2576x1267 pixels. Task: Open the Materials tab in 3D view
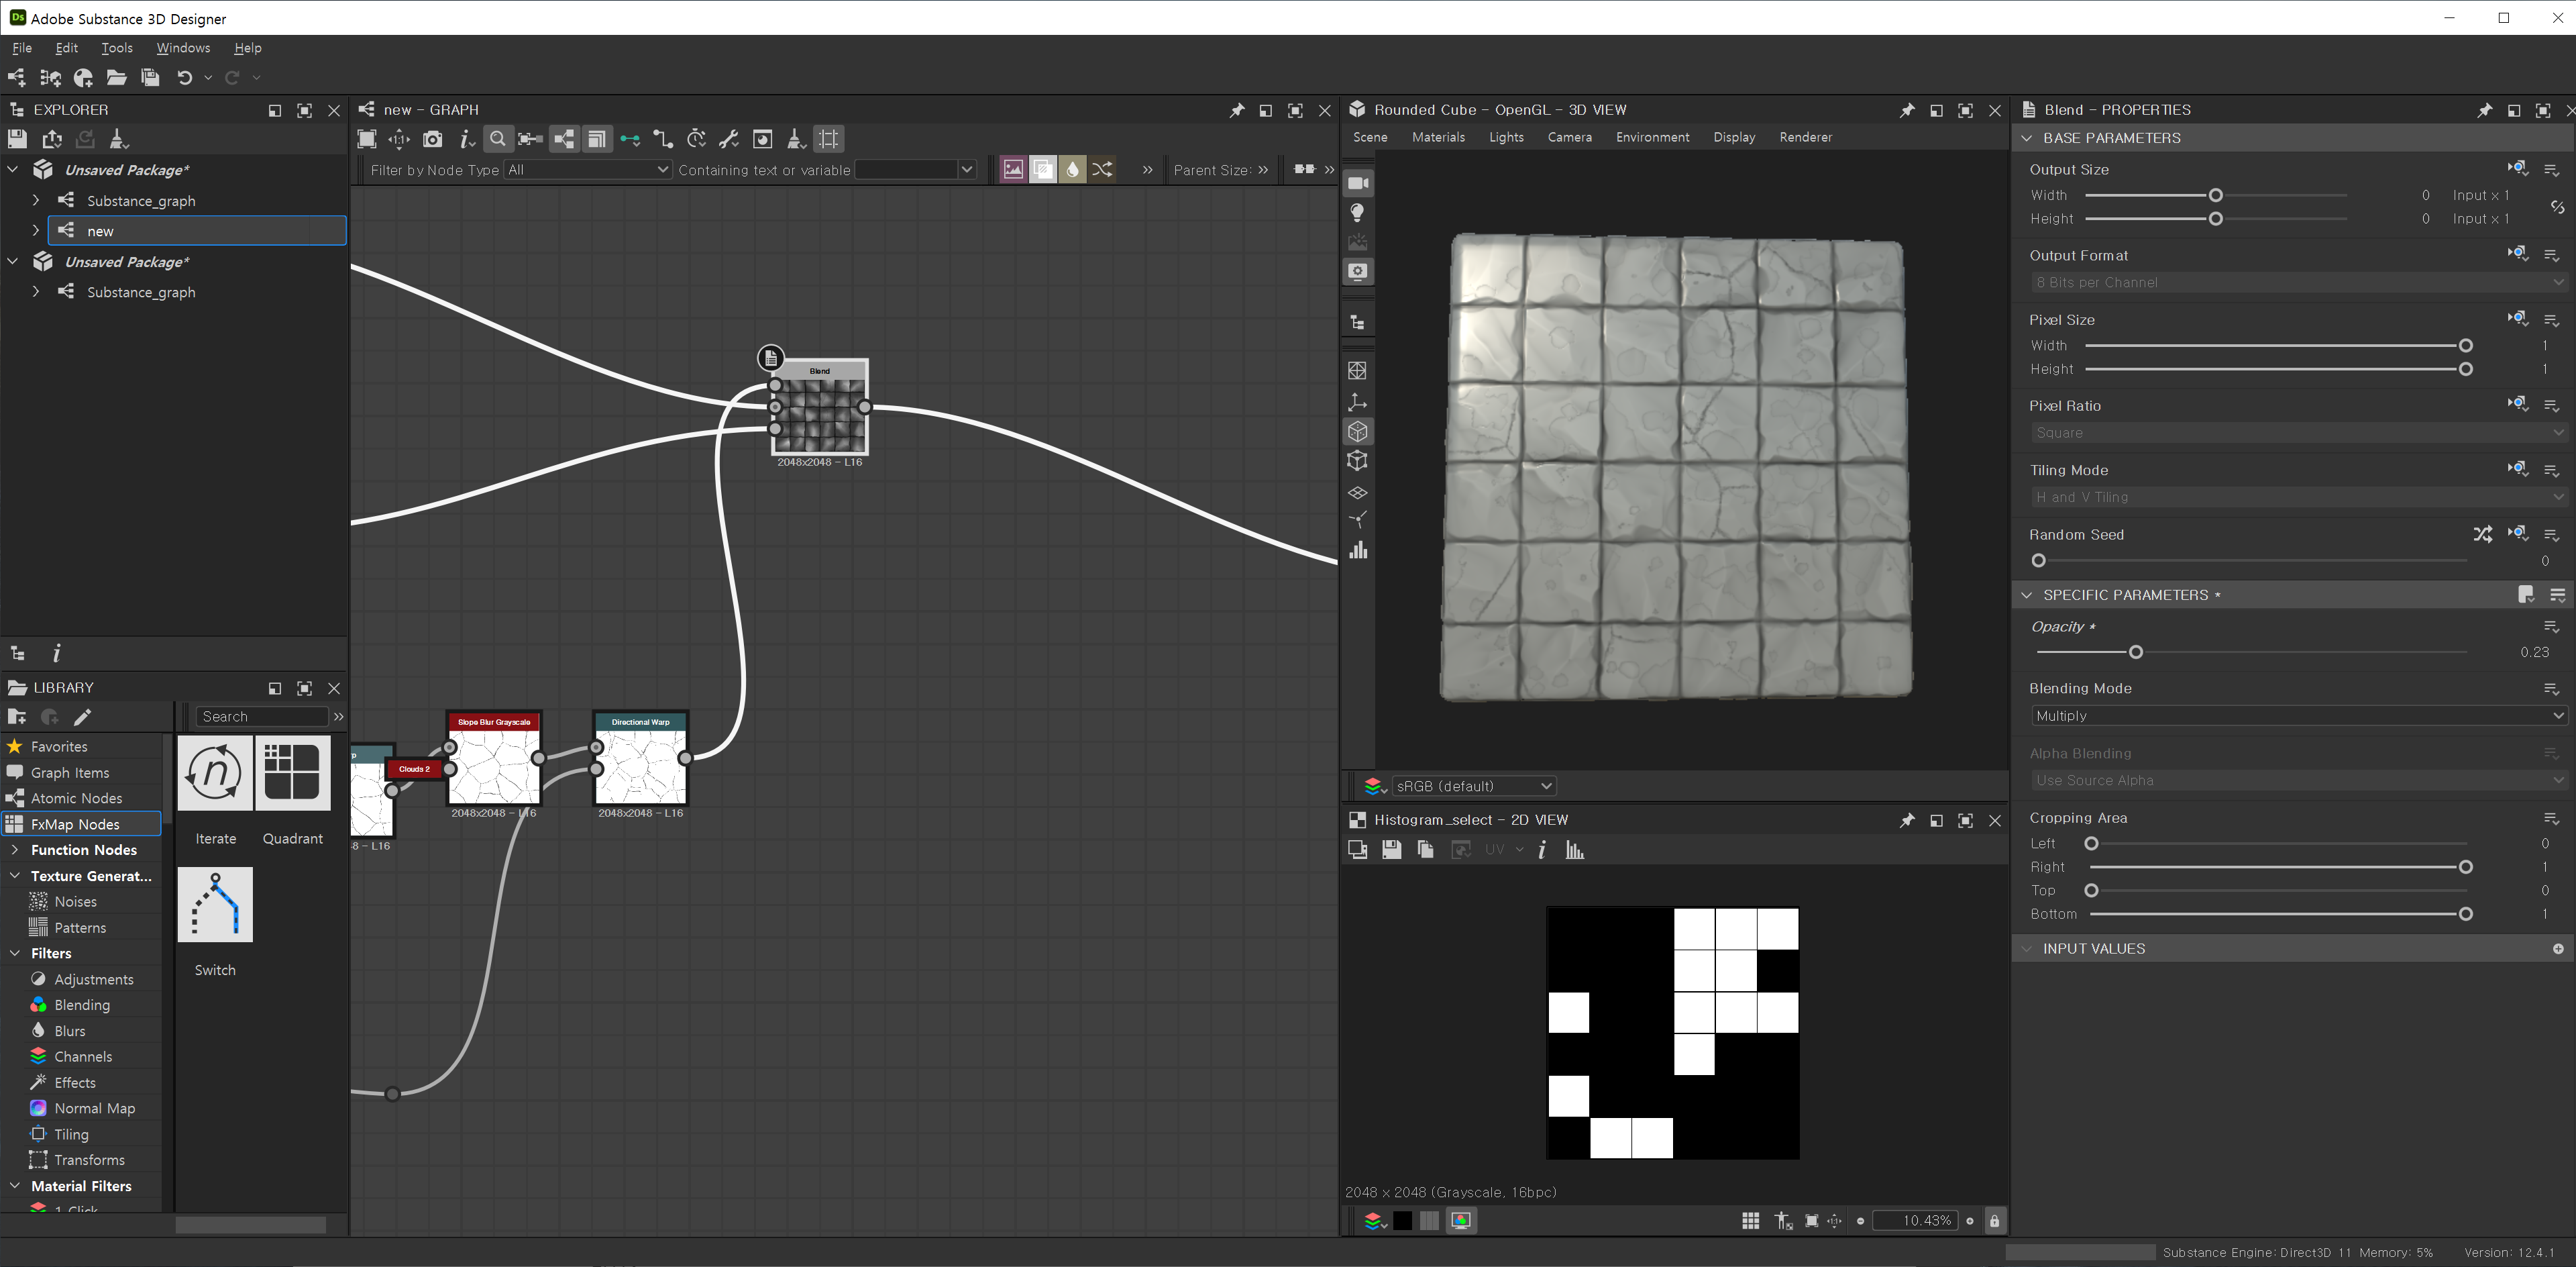pos(1438,137)
